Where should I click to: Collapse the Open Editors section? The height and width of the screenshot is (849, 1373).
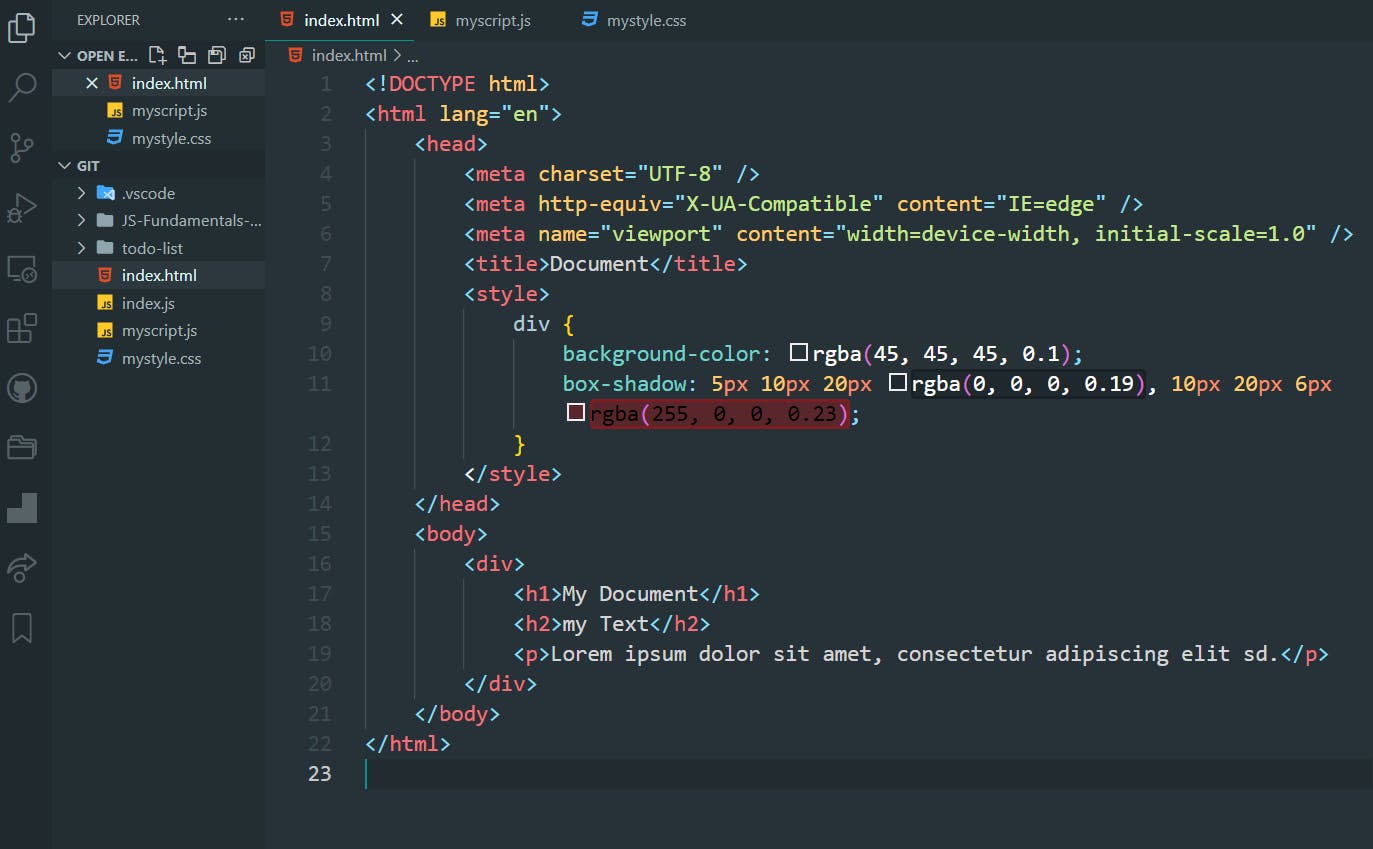click(x=65, y=56)
